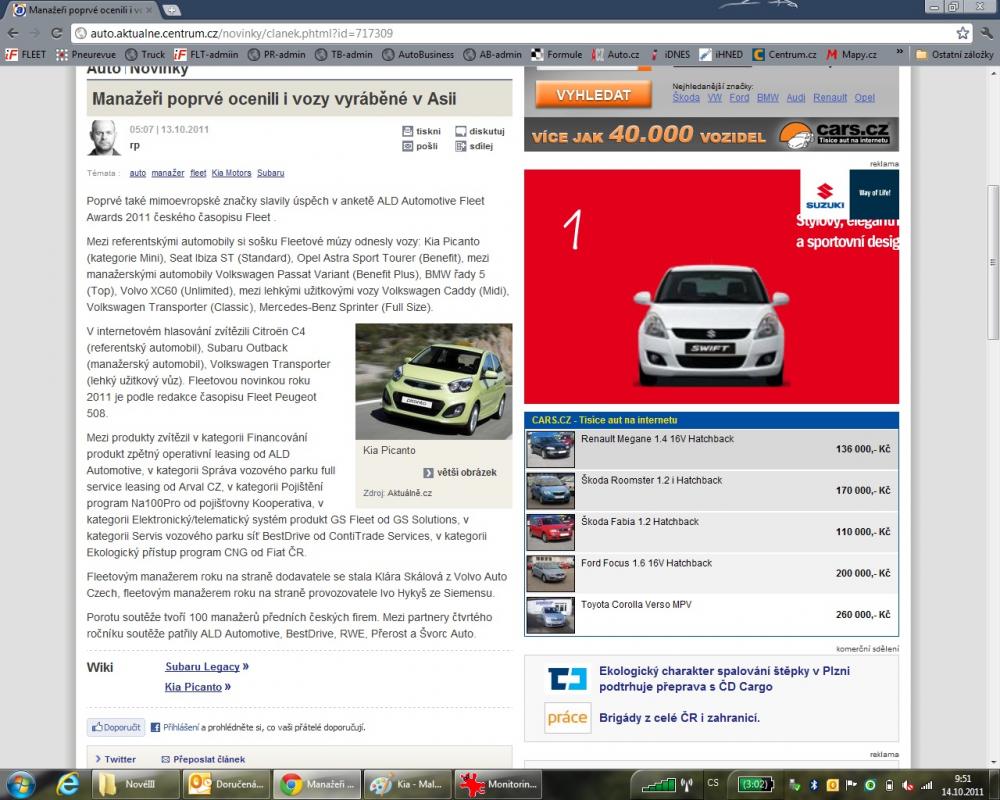Click the VYHLEDAT search button
1000x800 pixels.
pyautogui.click(x=593, y=95)
